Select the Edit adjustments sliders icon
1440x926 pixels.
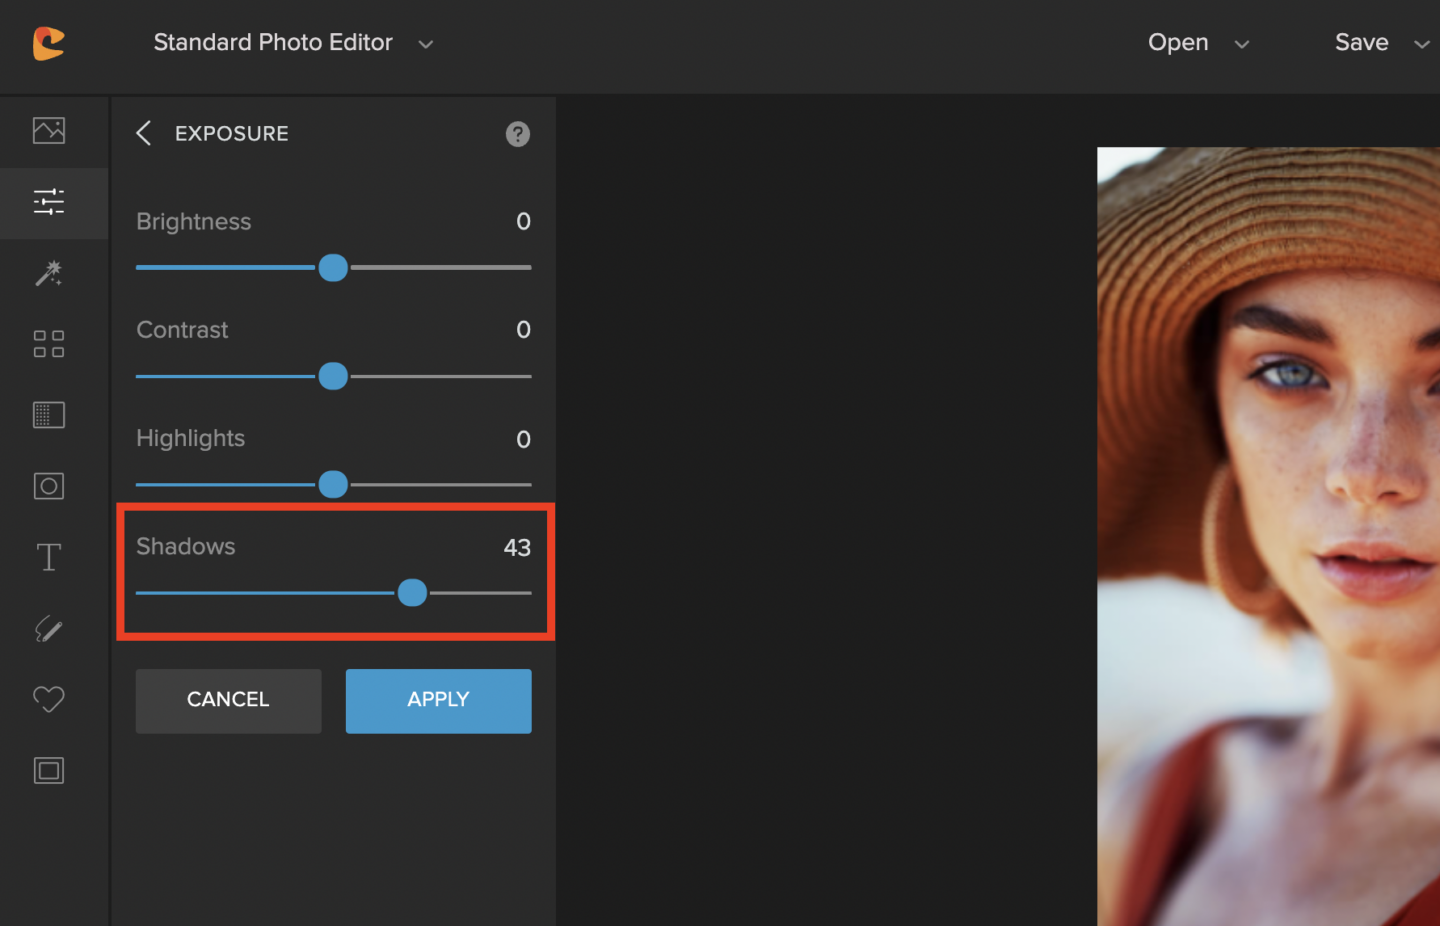49,202
